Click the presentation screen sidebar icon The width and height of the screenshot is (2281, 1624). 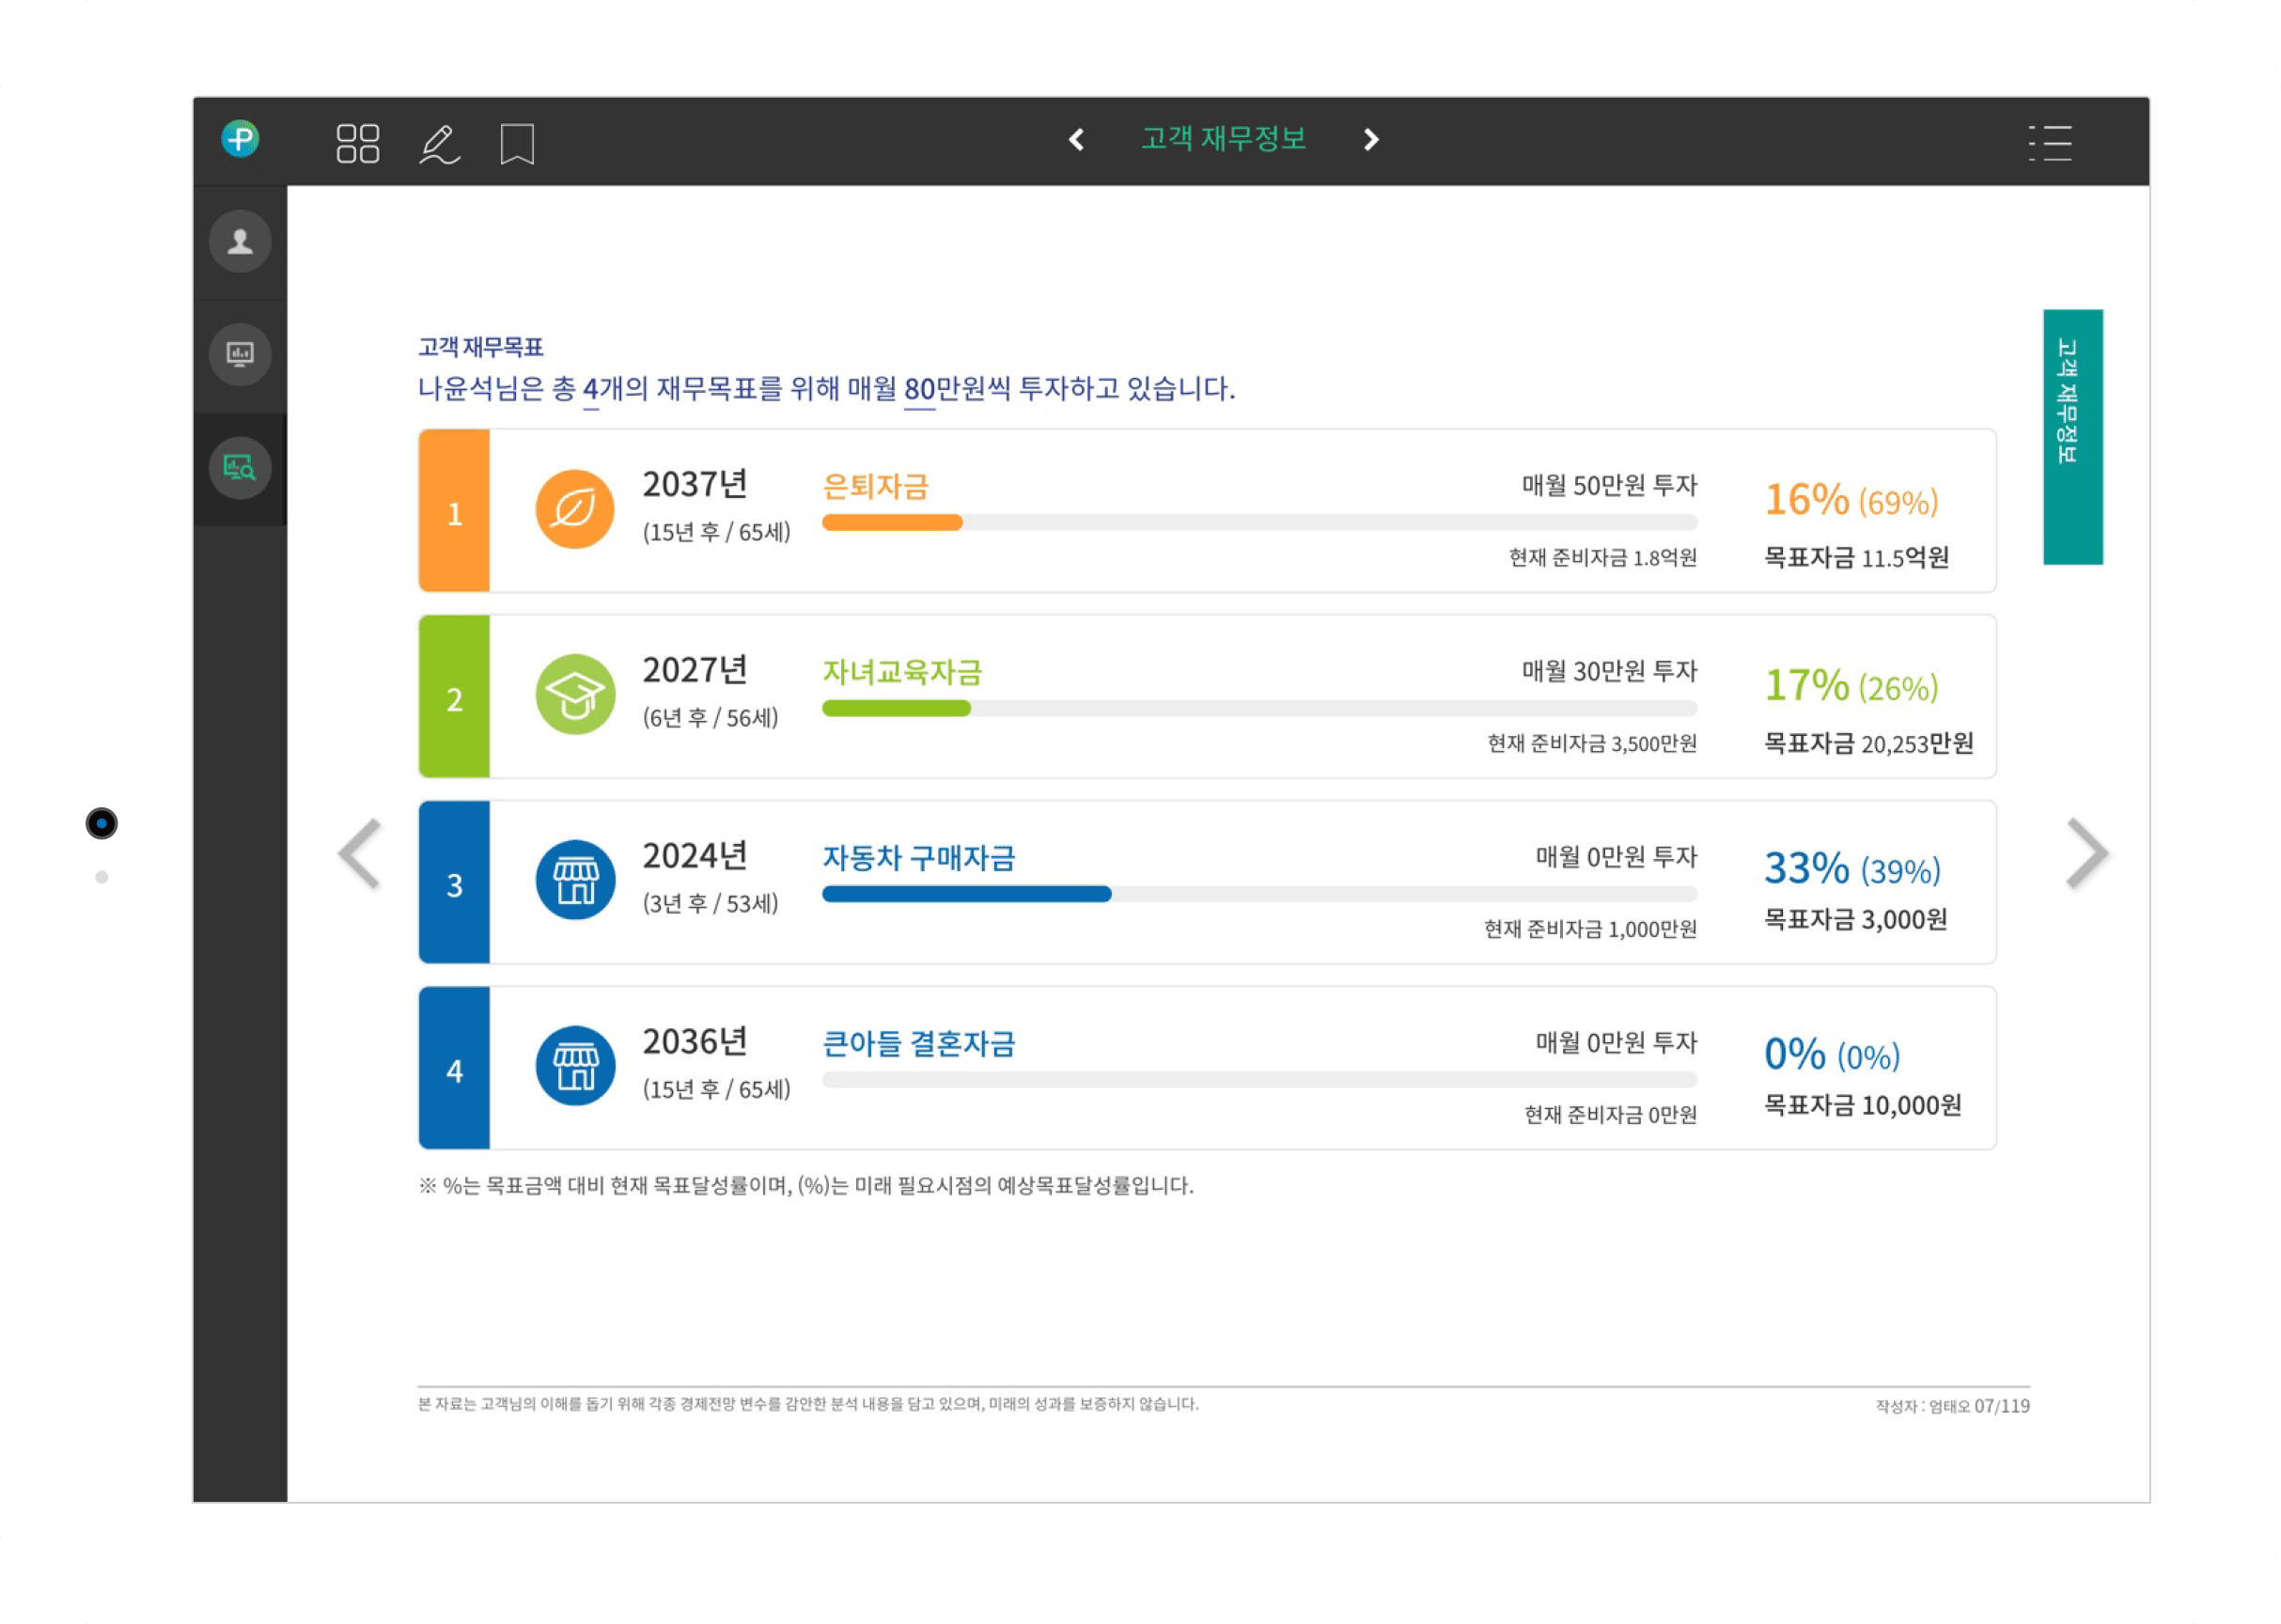(240, 354)
